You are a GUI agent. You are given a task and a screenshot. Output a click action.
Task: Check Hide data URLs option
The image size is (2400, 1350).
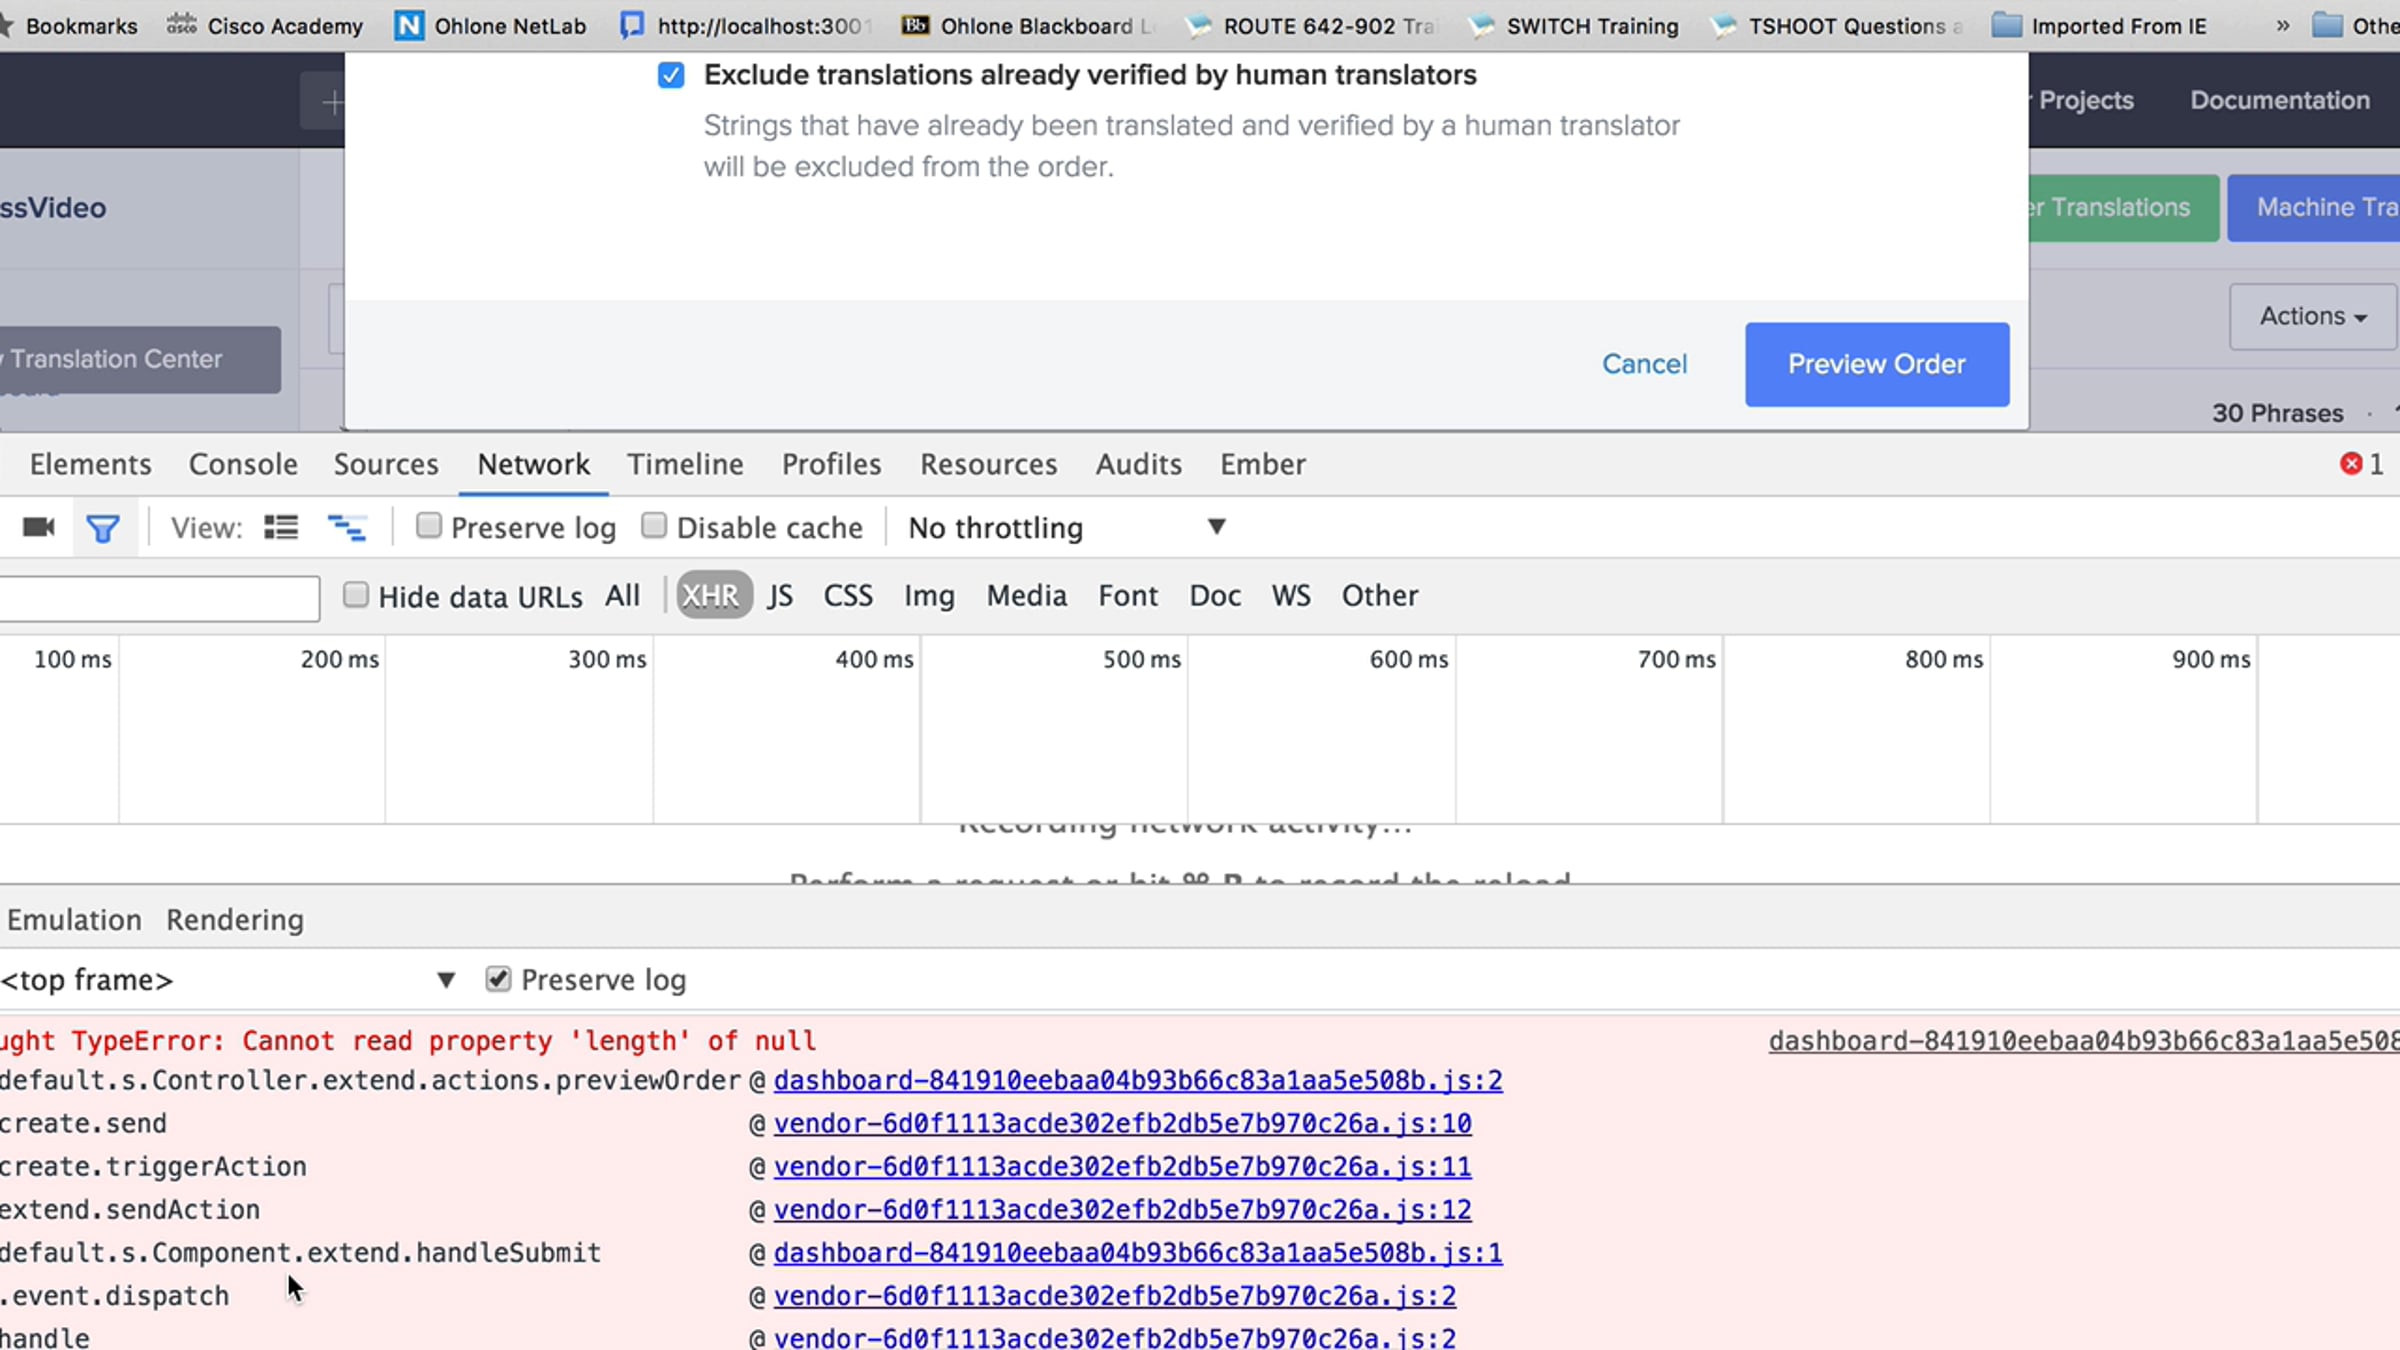(356, 595)
